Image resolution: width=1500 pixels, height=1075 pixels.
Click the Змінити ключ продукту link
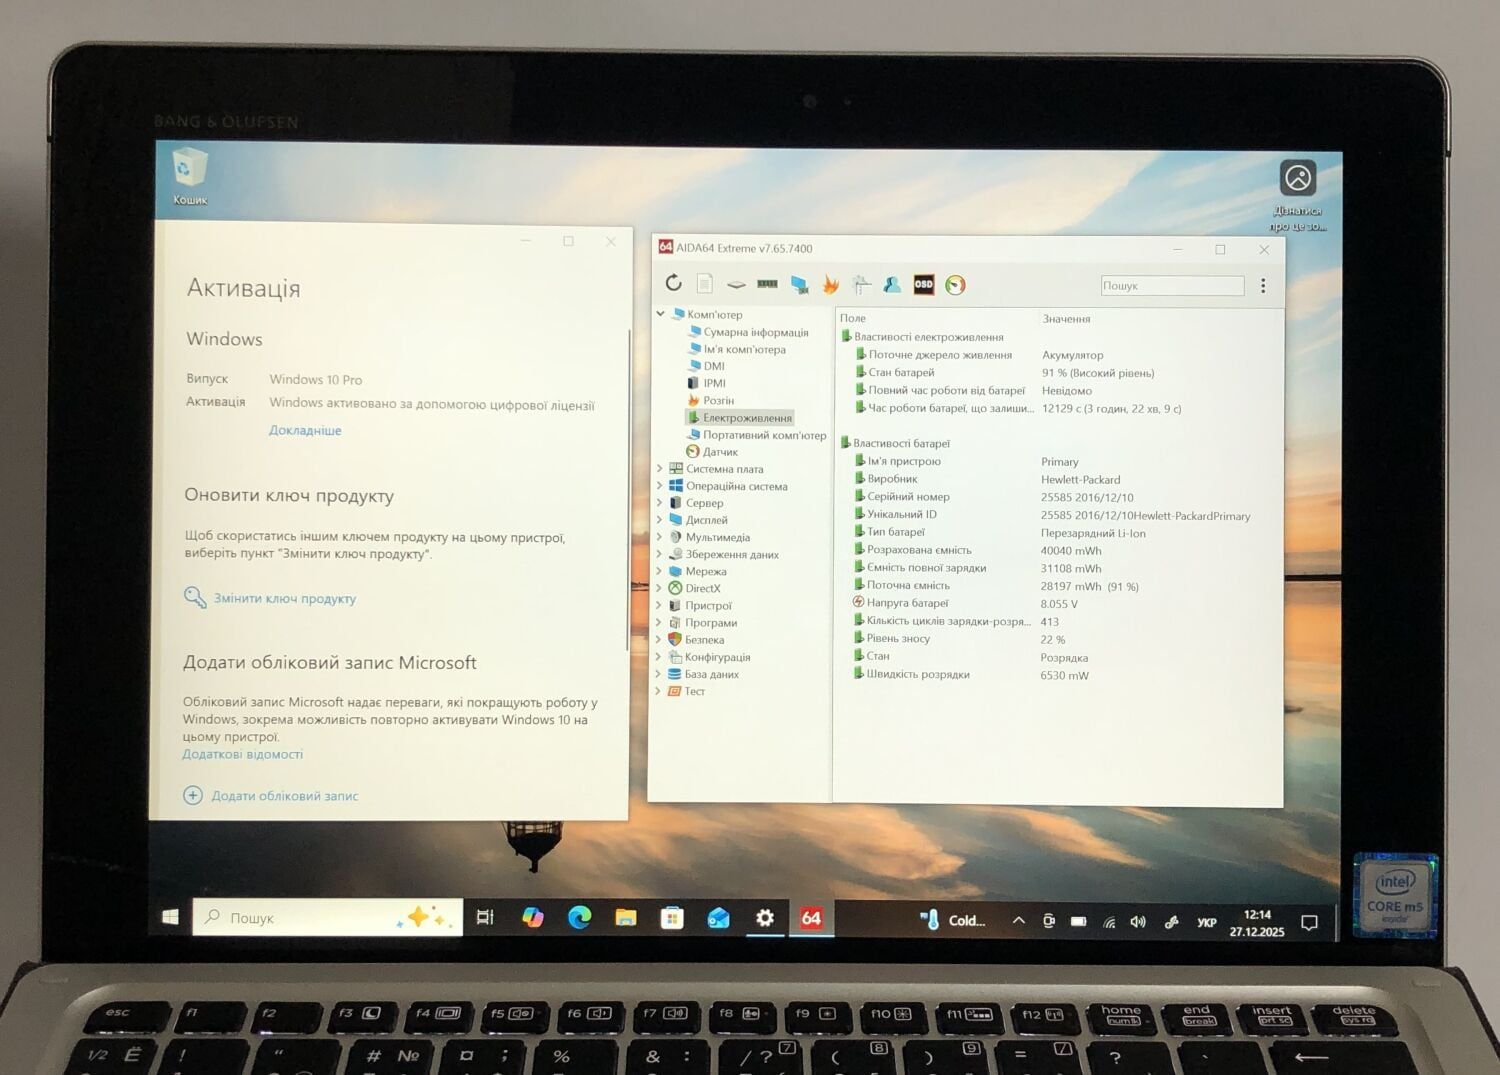point(284,598)
